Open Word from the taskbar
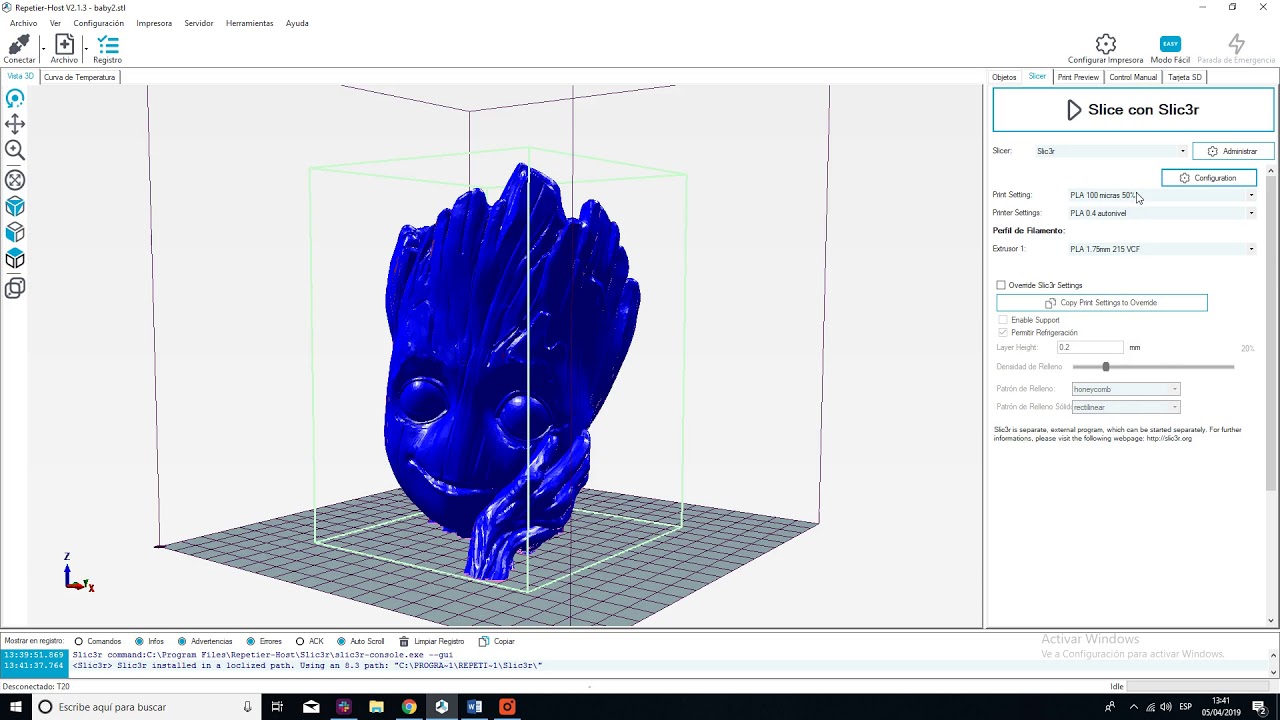This screenshot has height=720, width=1280. pyautogui.click(x=474, y=707)
